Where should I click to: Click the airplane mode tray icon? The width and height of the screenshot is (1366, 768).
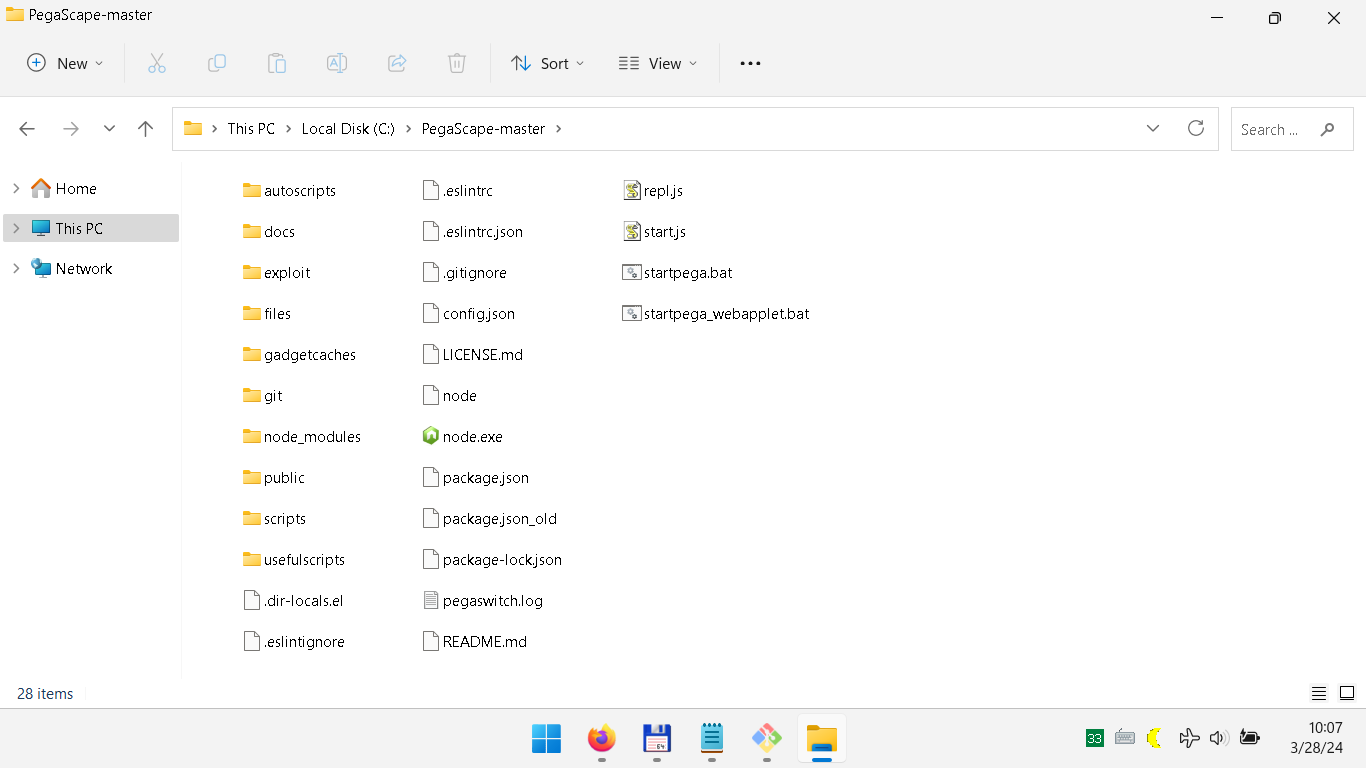click(1189, 738)
